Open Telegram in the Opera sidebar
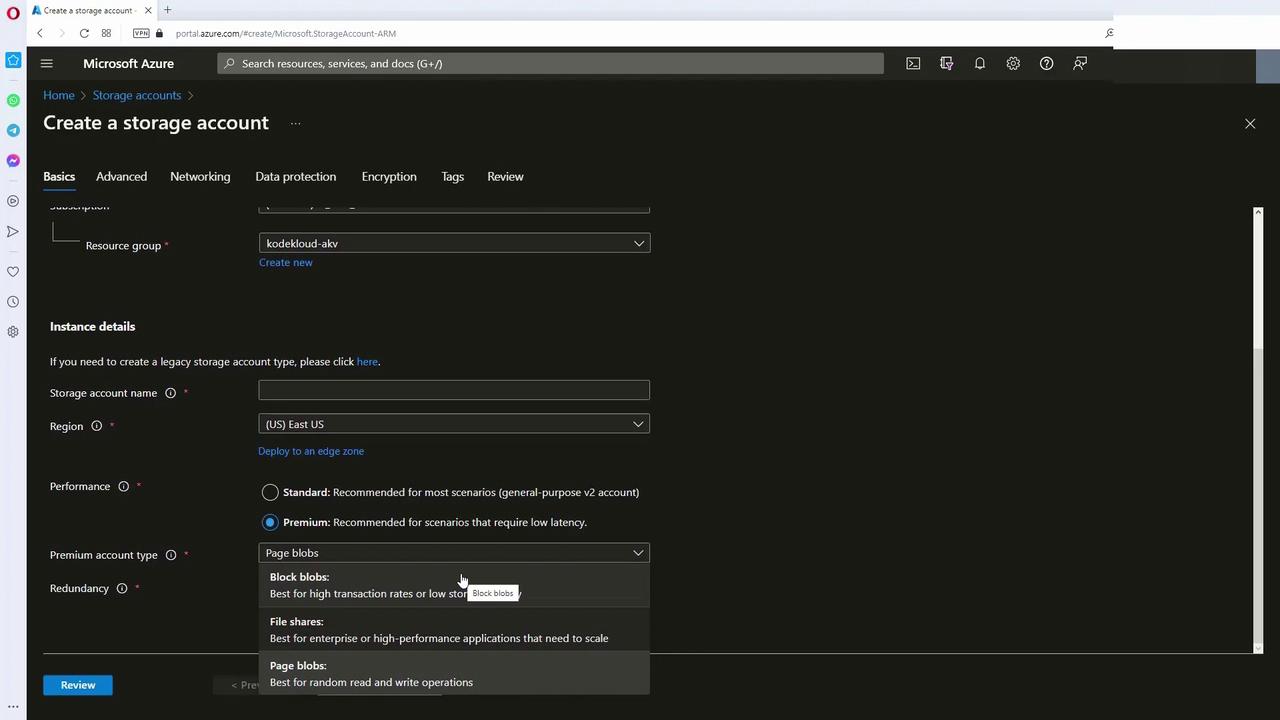This screenshot has width=1280, height=720. click(x=13, y=130)
